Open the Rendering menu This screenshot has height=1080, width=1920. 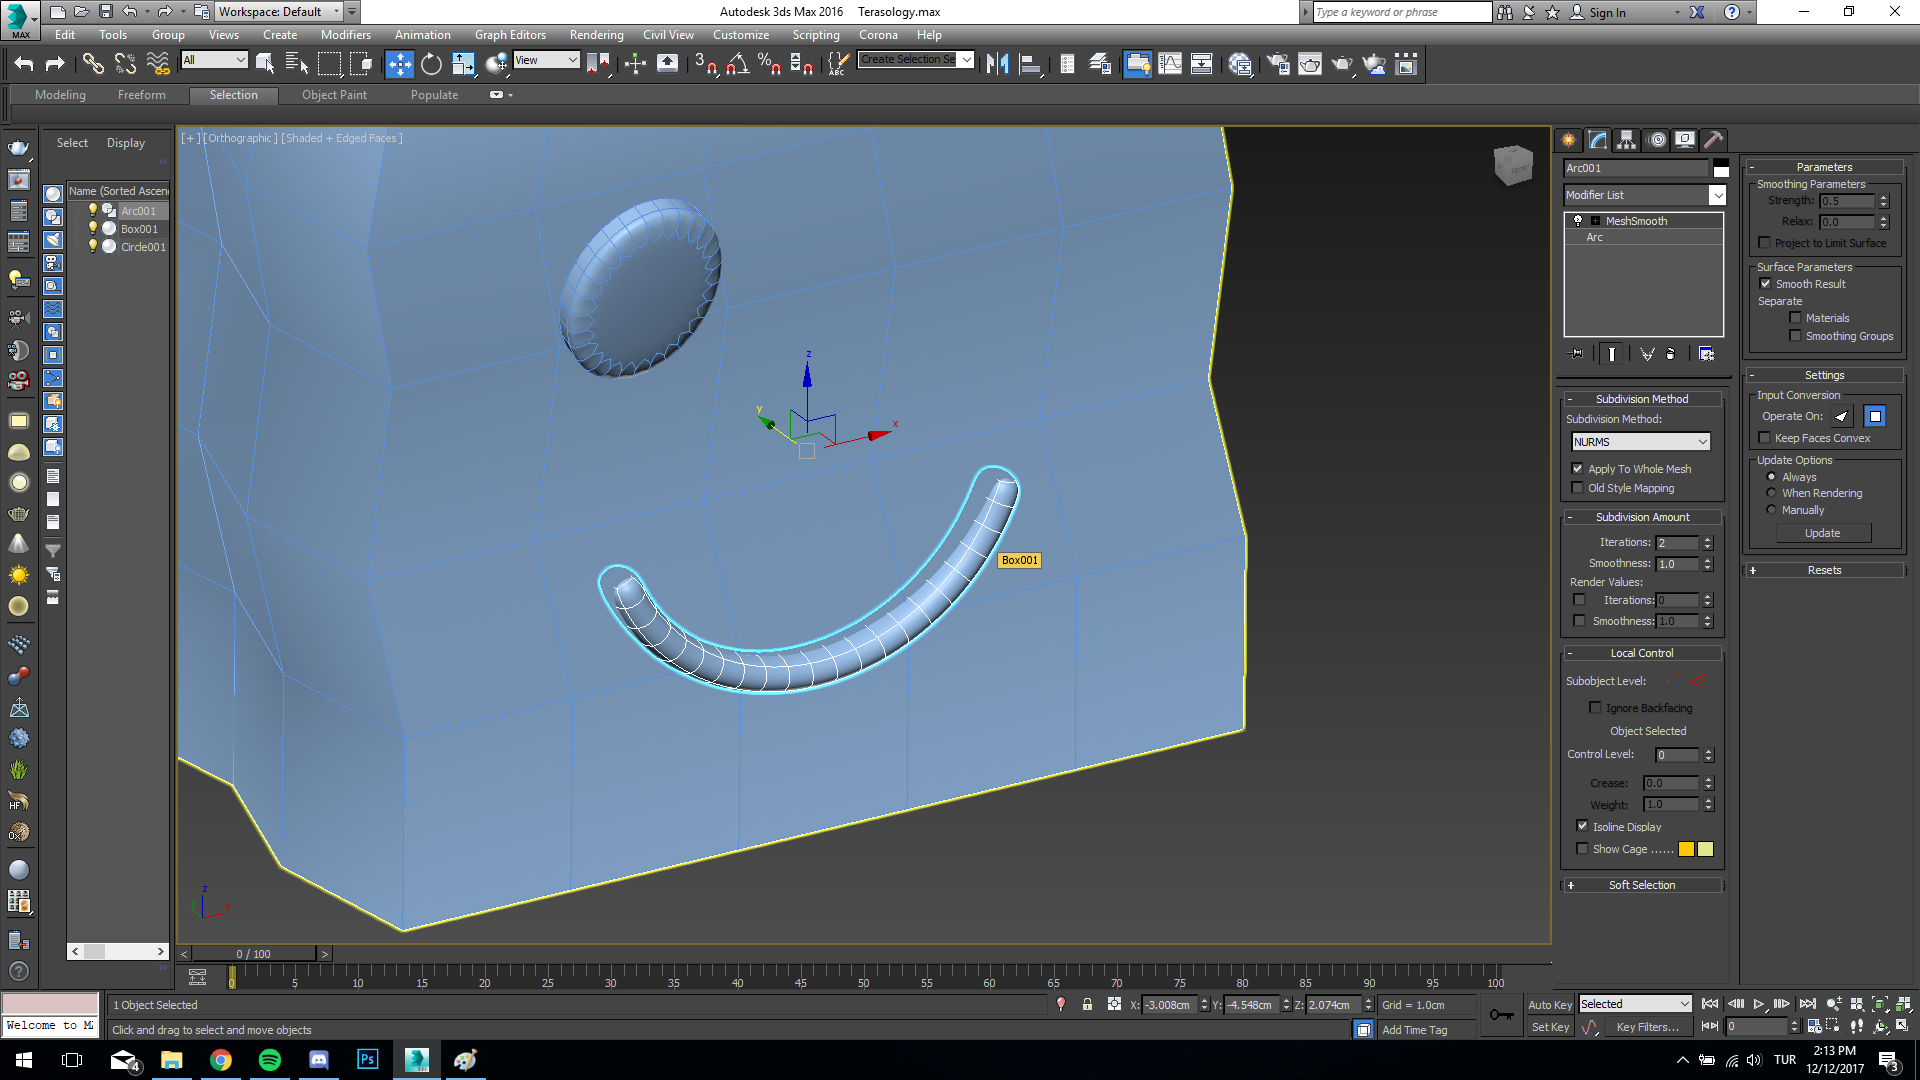596,35
